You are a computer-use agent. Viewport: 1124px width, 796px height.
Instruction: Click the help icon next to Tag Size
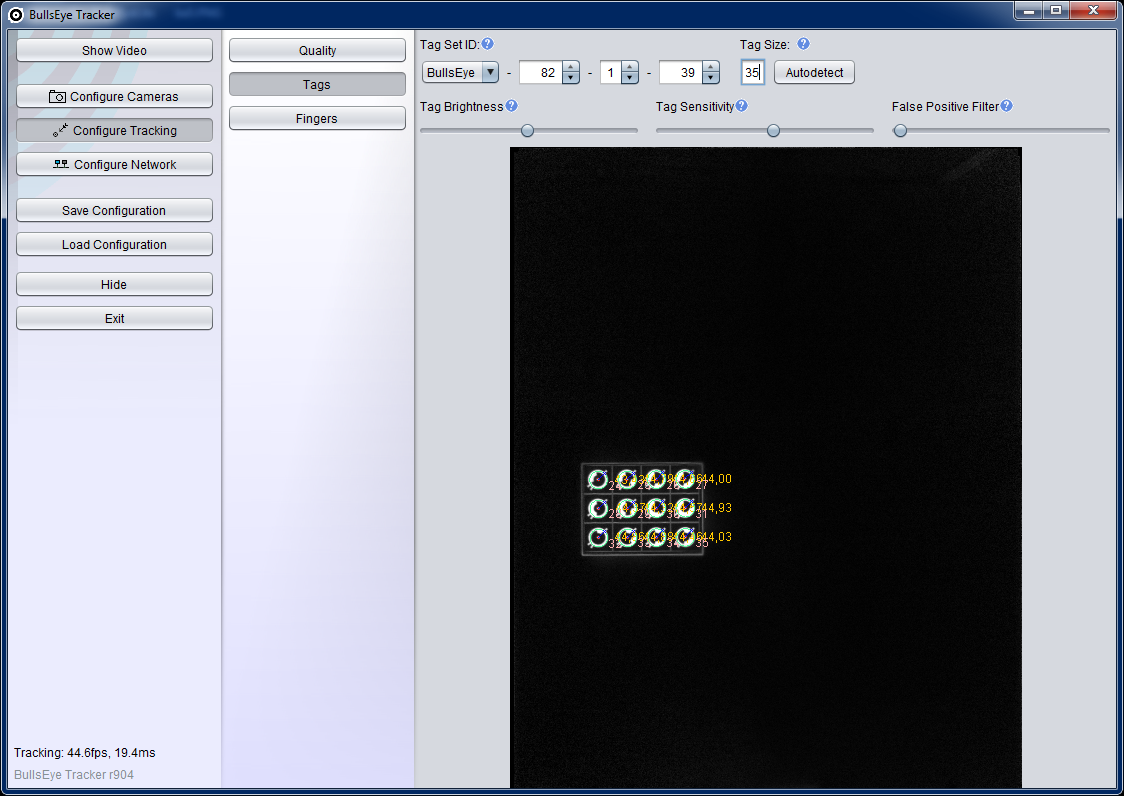(803, 45)
